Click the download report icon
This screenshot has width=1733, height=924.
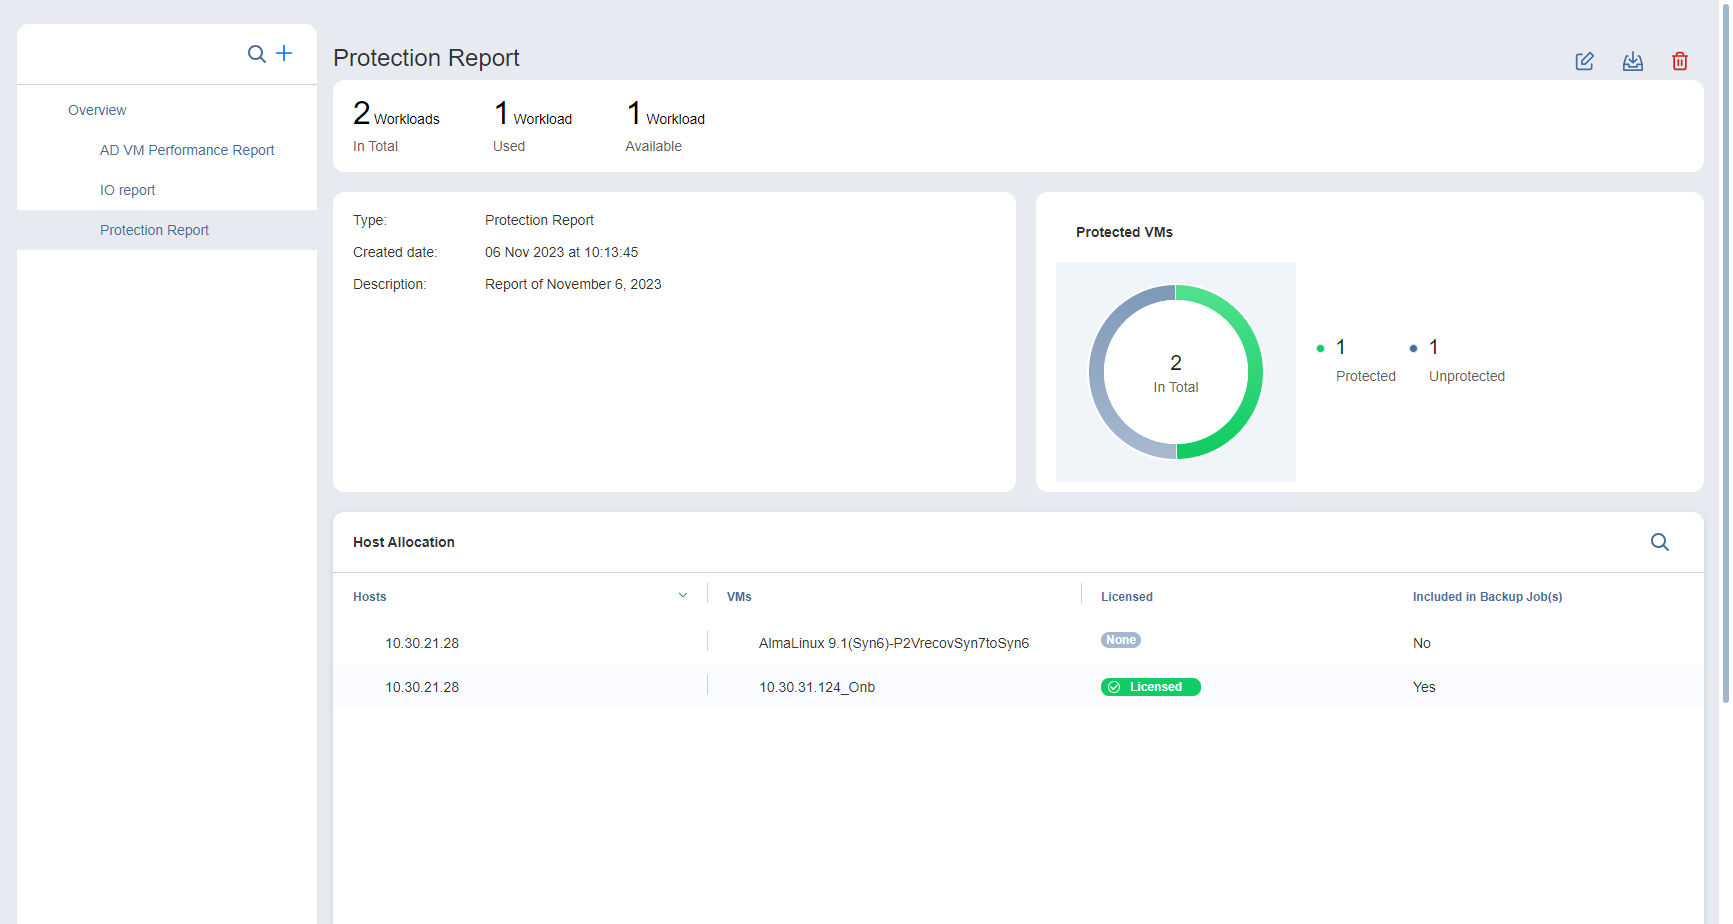(1632, 62)
